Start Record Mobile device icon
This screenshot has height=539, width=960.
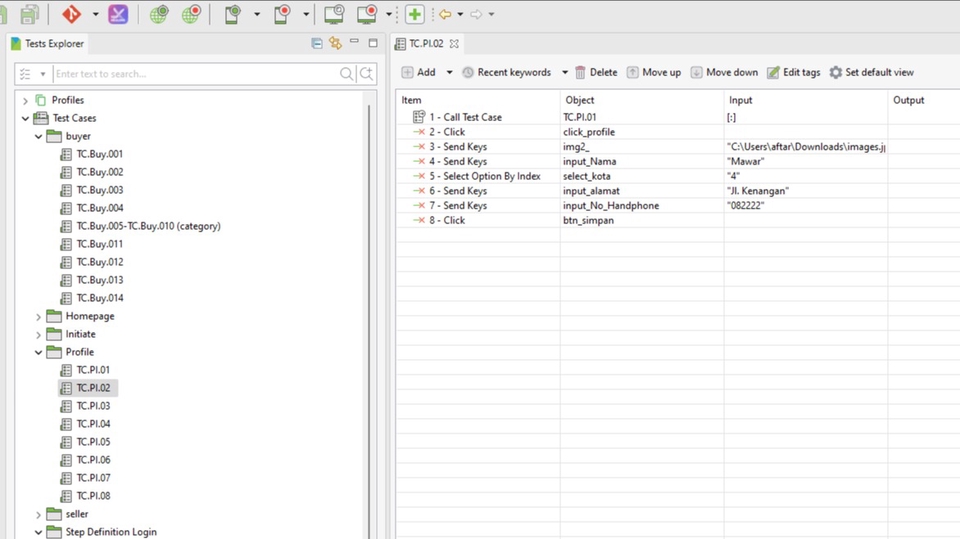pos(282,14)
